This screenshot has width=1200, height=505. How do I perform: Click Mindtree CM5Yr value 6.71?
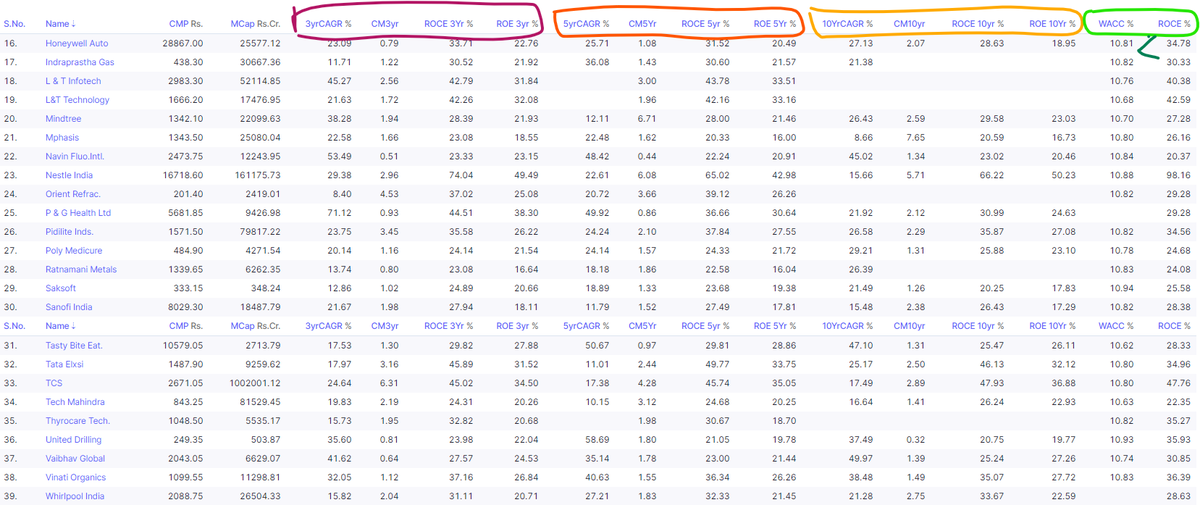(x=646, y=119)
